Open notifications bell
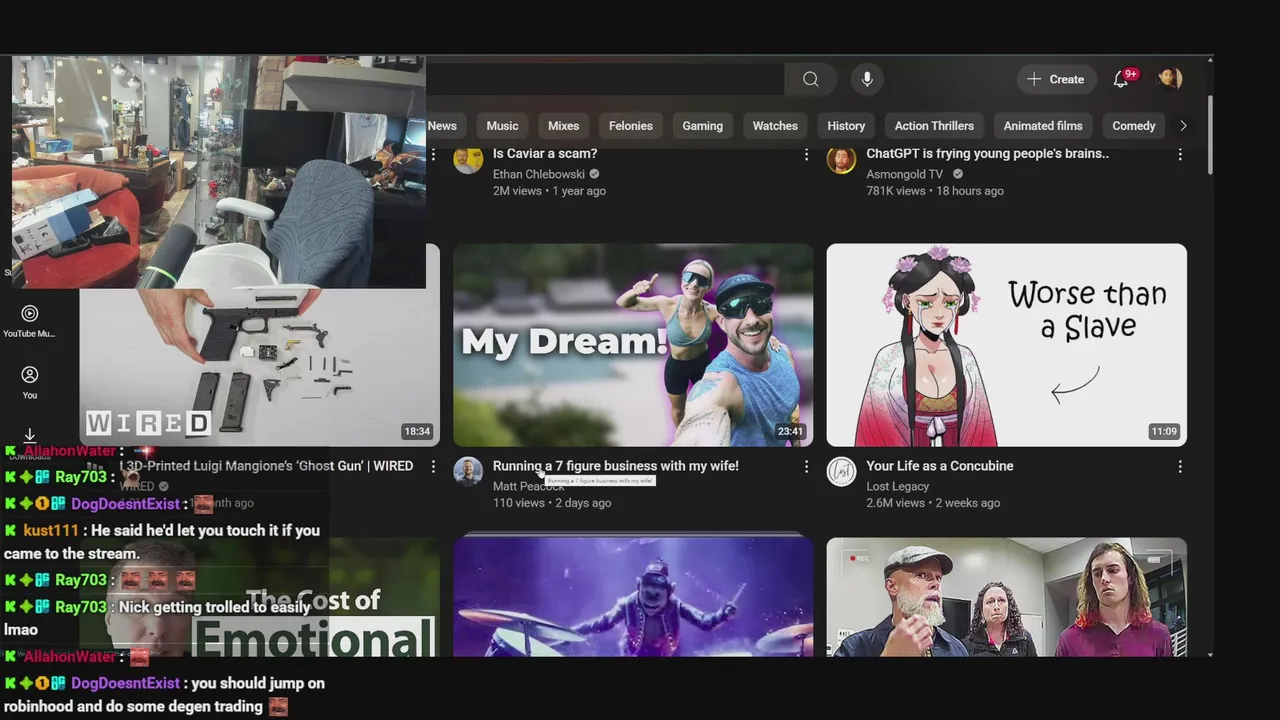Viewport: 1280px width, 720px height. [x=1122, y=79]
